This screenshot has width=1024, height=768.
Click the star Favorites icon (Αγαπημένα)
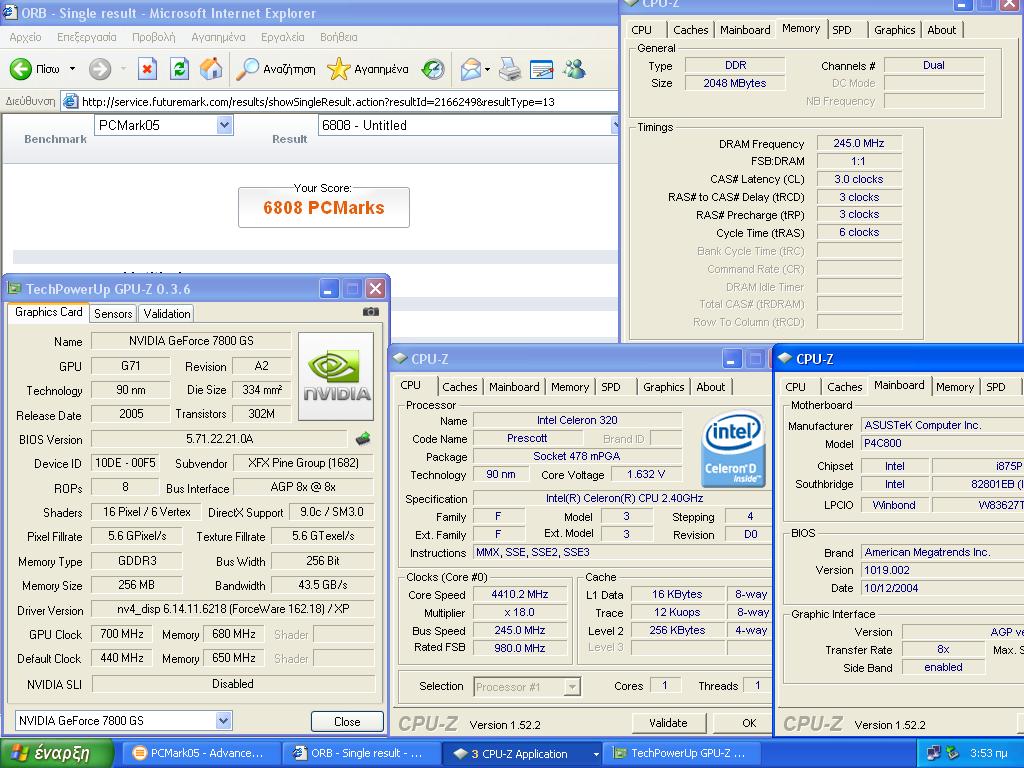(338, 69)
